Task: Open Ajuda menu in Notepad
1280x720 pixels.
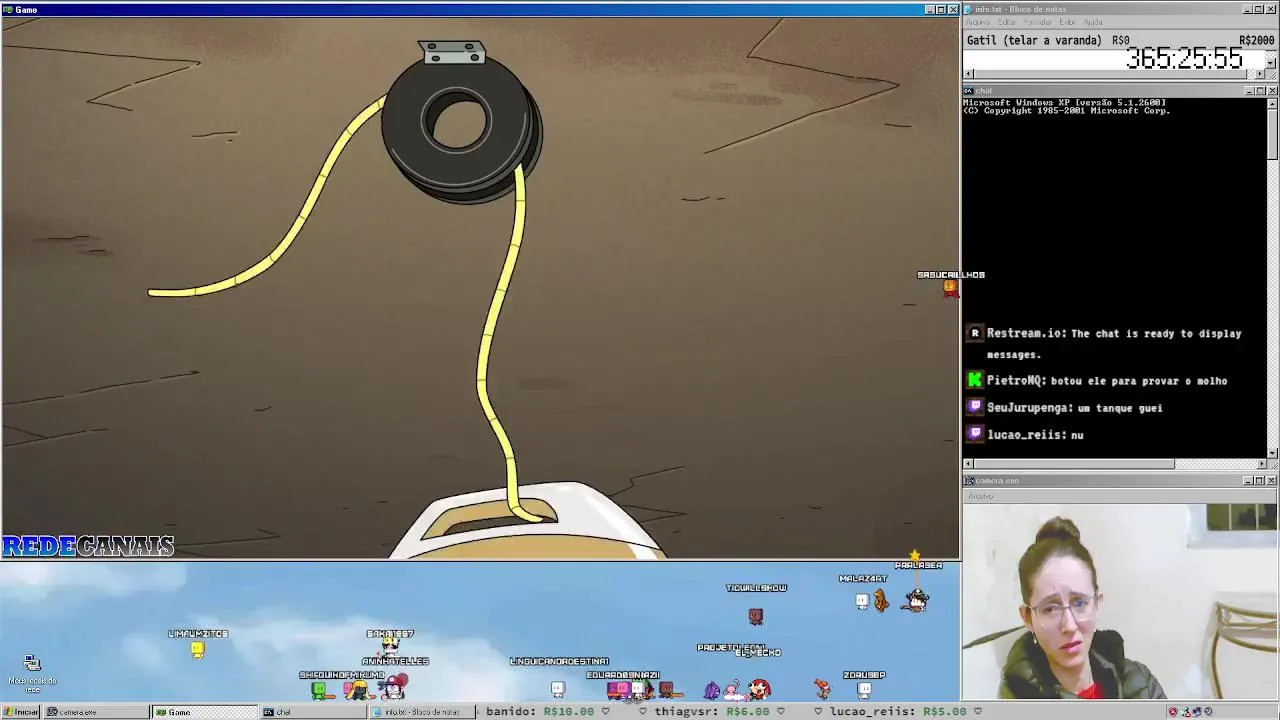Action: tap(1093, 22)
